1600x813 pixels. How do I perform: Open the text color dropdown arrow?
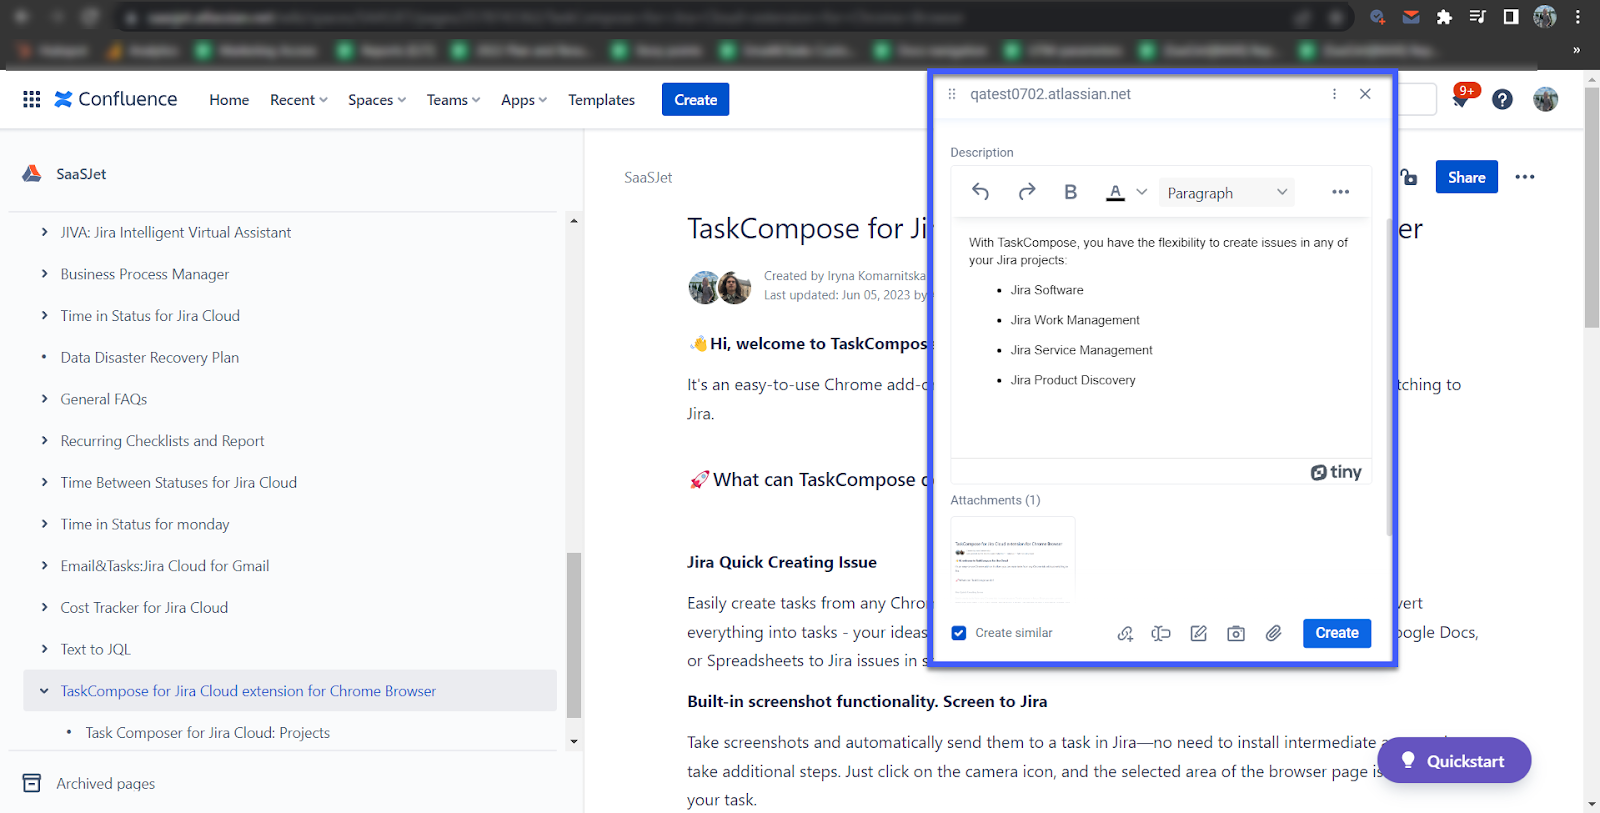point(1142,192)
